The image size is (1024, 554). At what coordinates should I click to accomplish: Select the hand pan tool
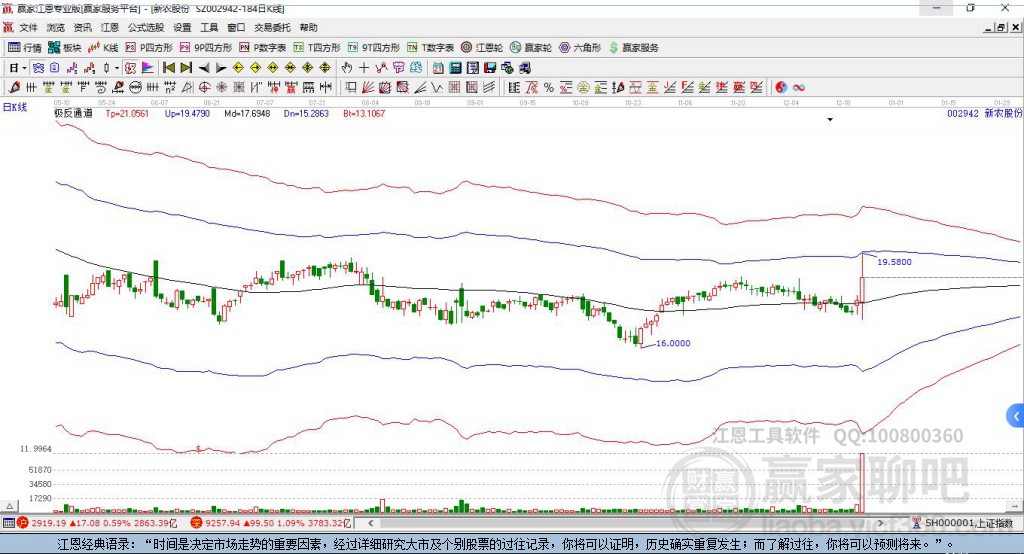tap(346, 68)
